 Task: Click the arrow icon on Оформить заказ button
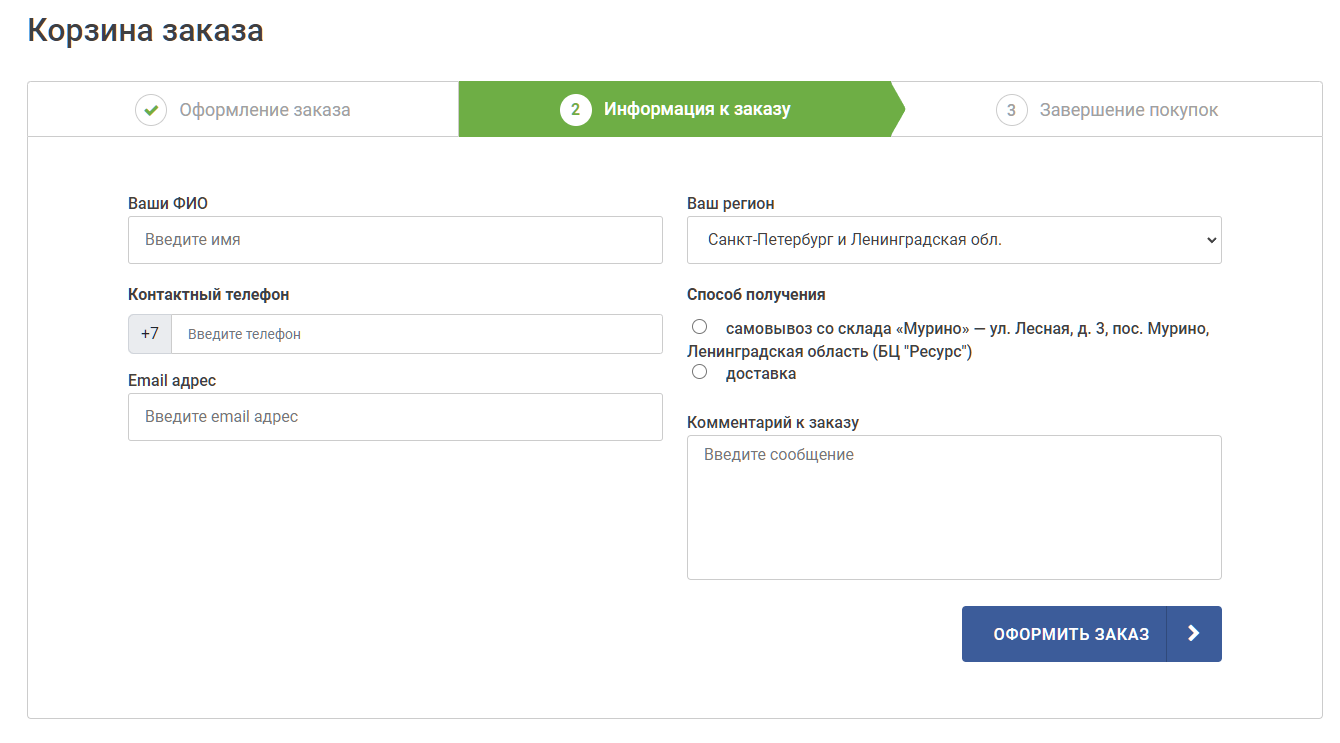[1194, 634]
